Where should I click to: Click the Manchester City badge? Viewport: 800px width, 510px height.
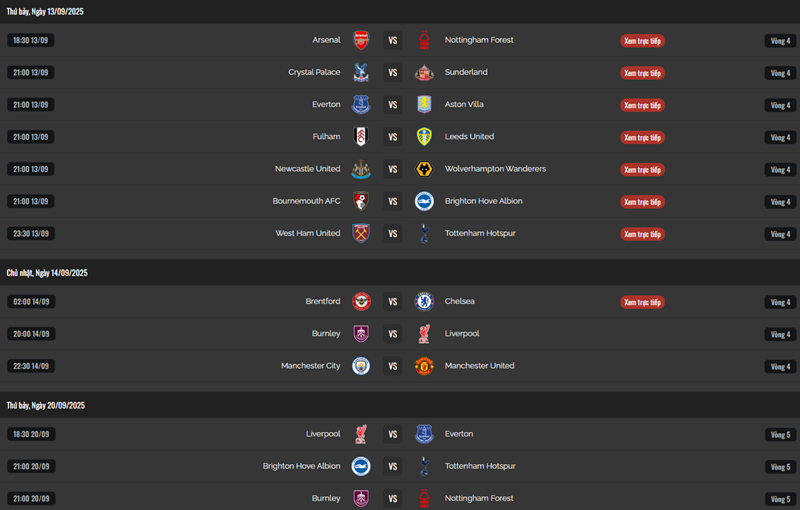pyautogui.click(x=361, y=366)
